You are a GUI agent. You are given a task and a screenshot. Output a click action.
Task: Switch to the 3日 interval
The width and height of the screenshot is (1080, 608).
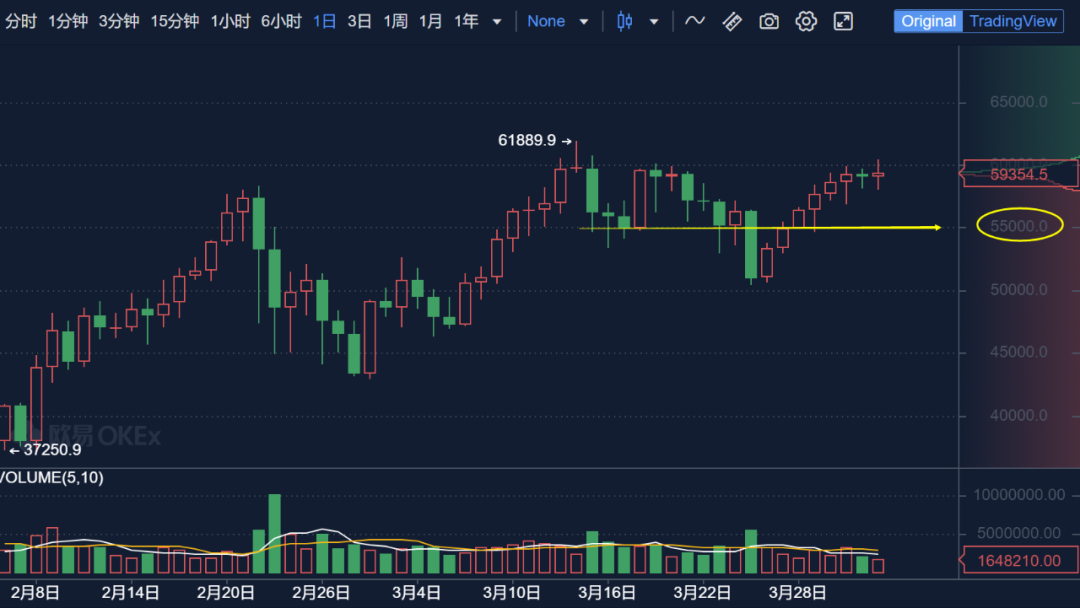(360, 21)
